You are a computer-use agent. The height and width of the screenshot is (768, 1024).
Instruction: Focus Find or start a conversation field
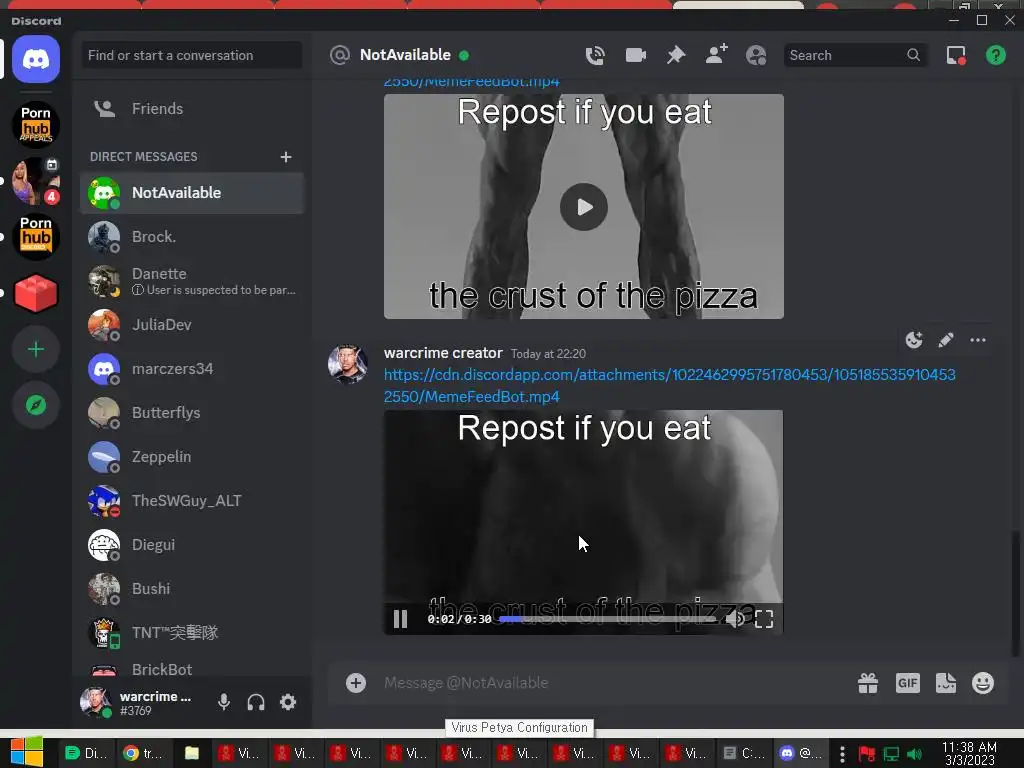(191, 56)
